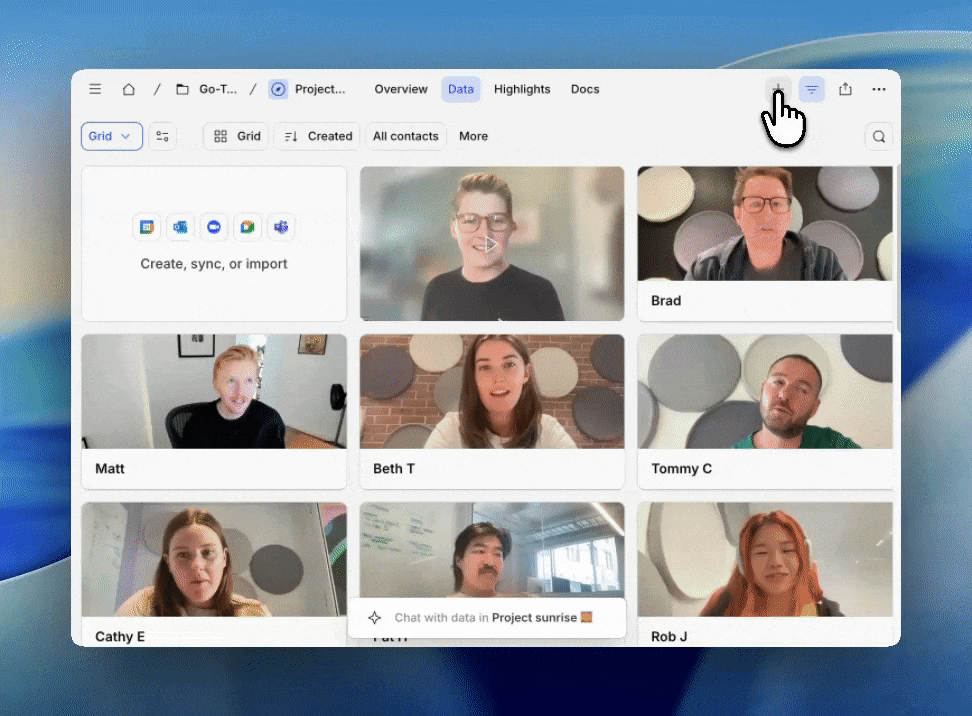Click the name label 'Tommy C'
This screenshot has height=716, width=972.
681,469
